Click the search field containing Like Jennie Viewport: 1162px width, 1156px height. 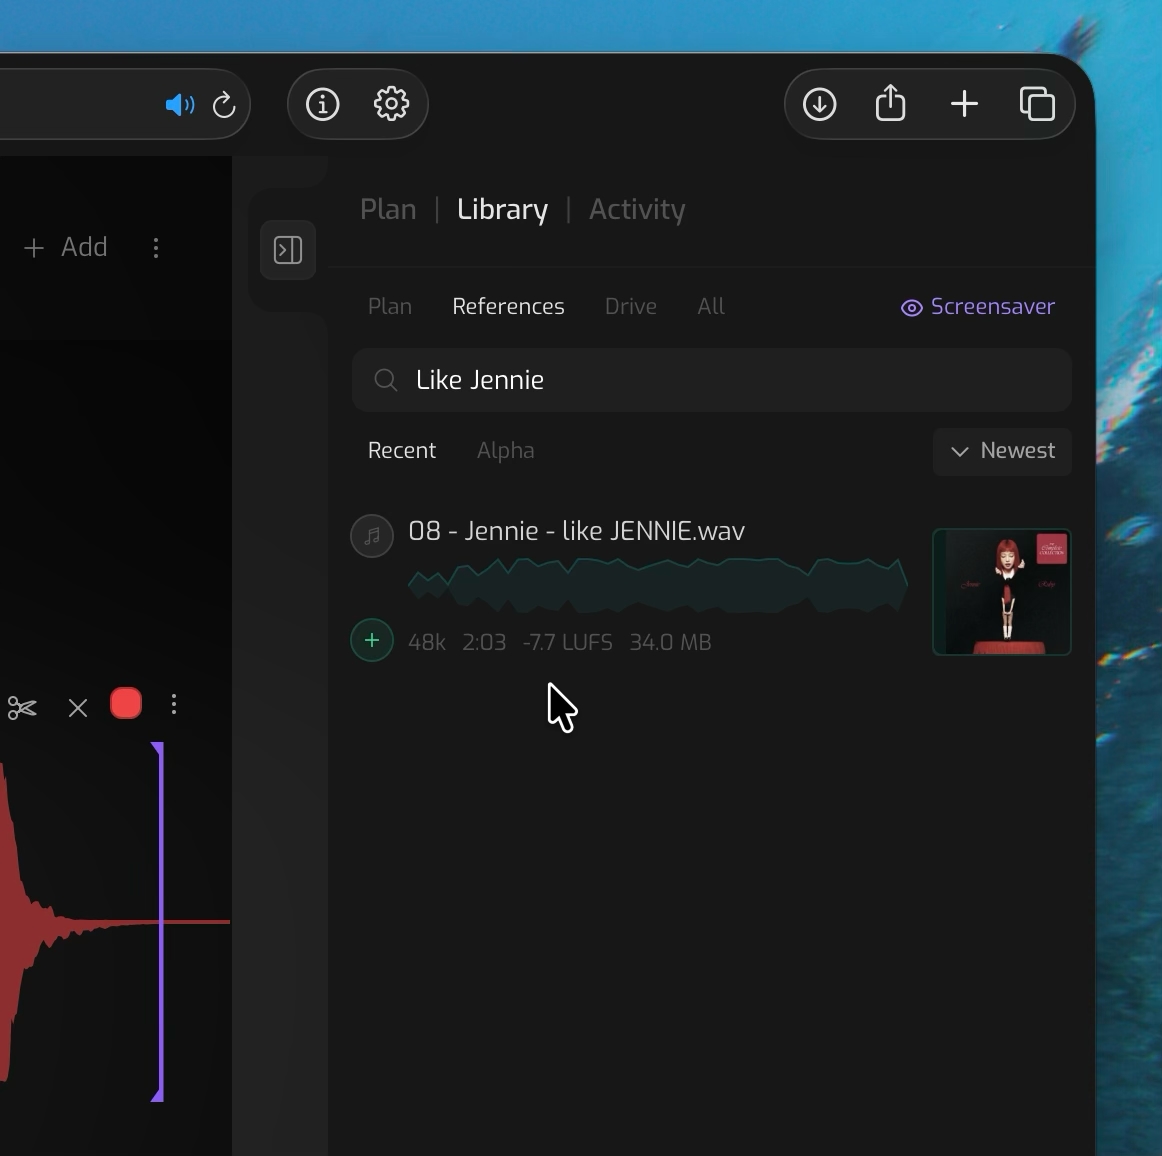pyautogui.click(x=711, y=380)
